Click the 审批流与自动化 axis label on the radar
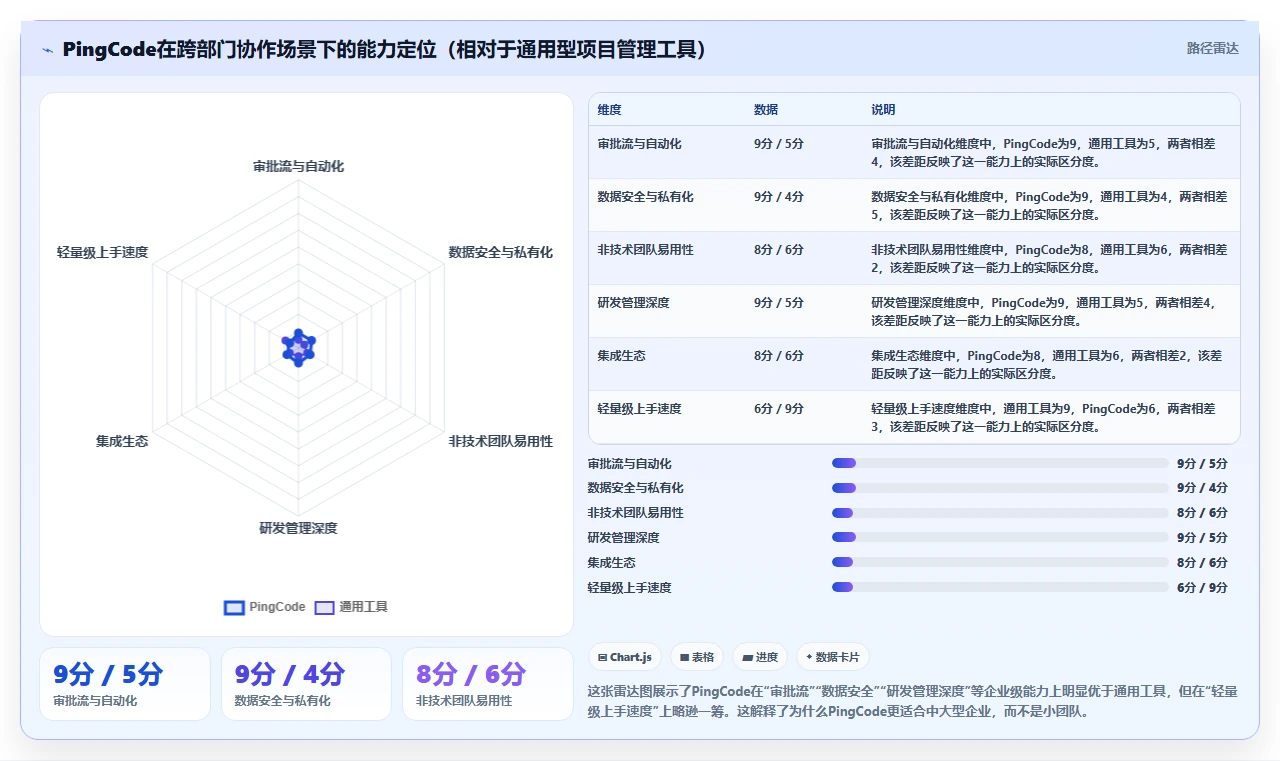This screenshot has width=1280, height=761. point(298,166)
